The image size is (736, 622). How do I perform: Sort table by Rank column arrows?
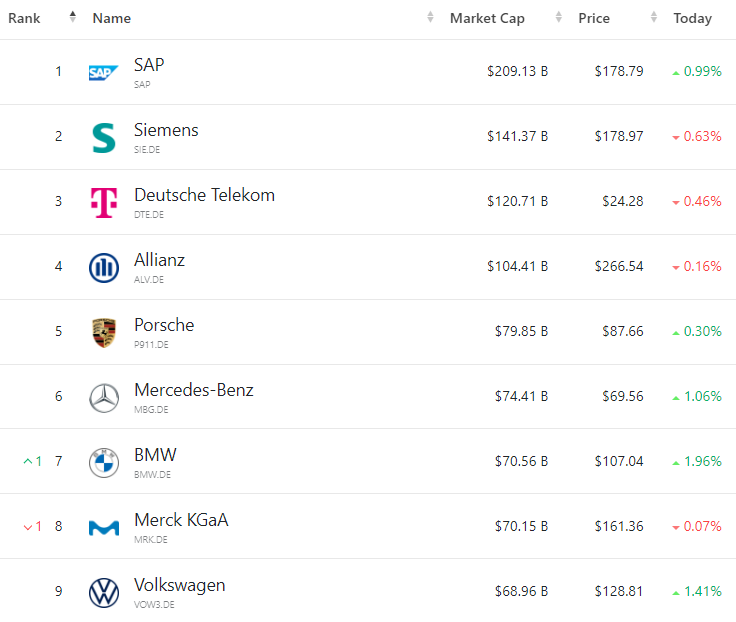click(72, 18)
